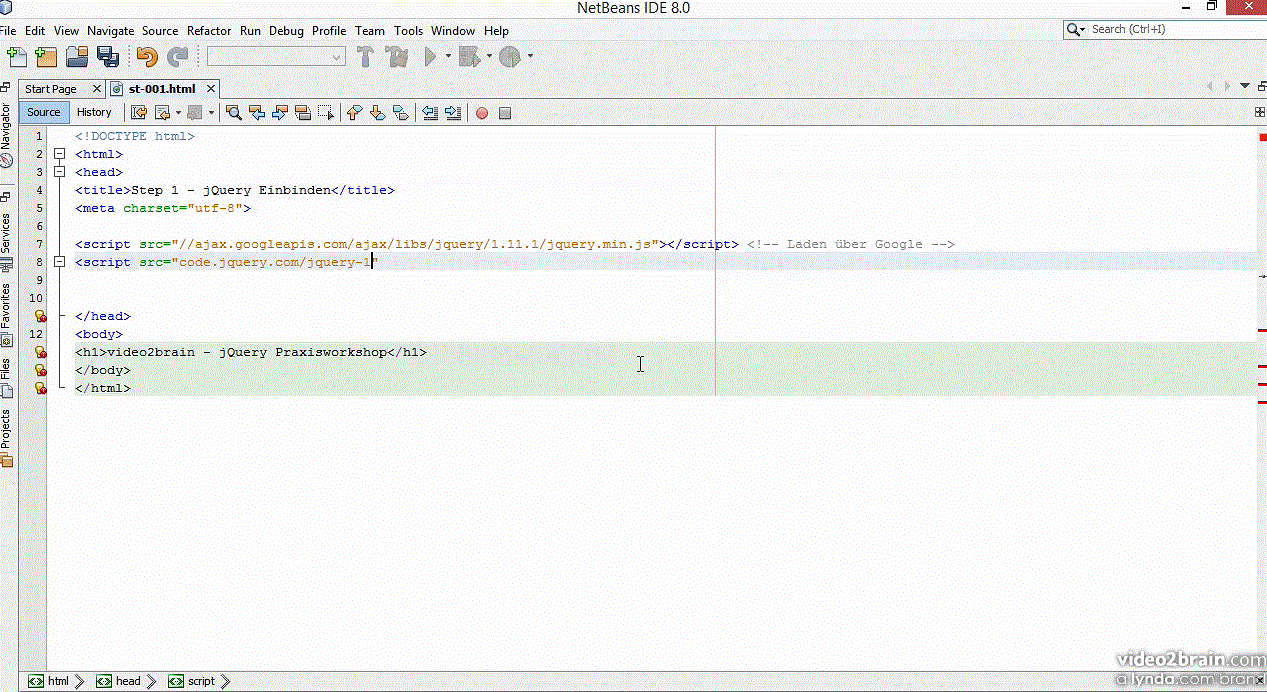Screen dimensions: 1267x692
Task: Click the Shift Line Left icon
Action: click(430, 113)
